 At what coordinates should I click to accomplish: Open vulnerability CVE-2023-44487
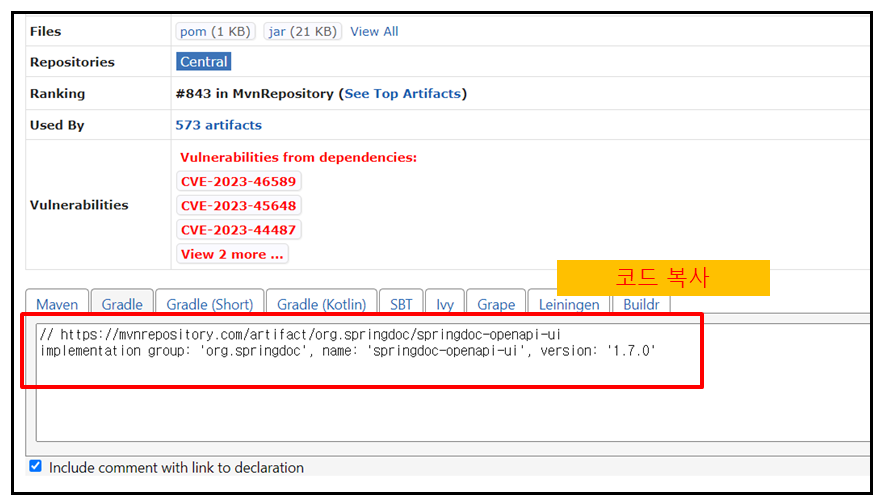(238, 230)
